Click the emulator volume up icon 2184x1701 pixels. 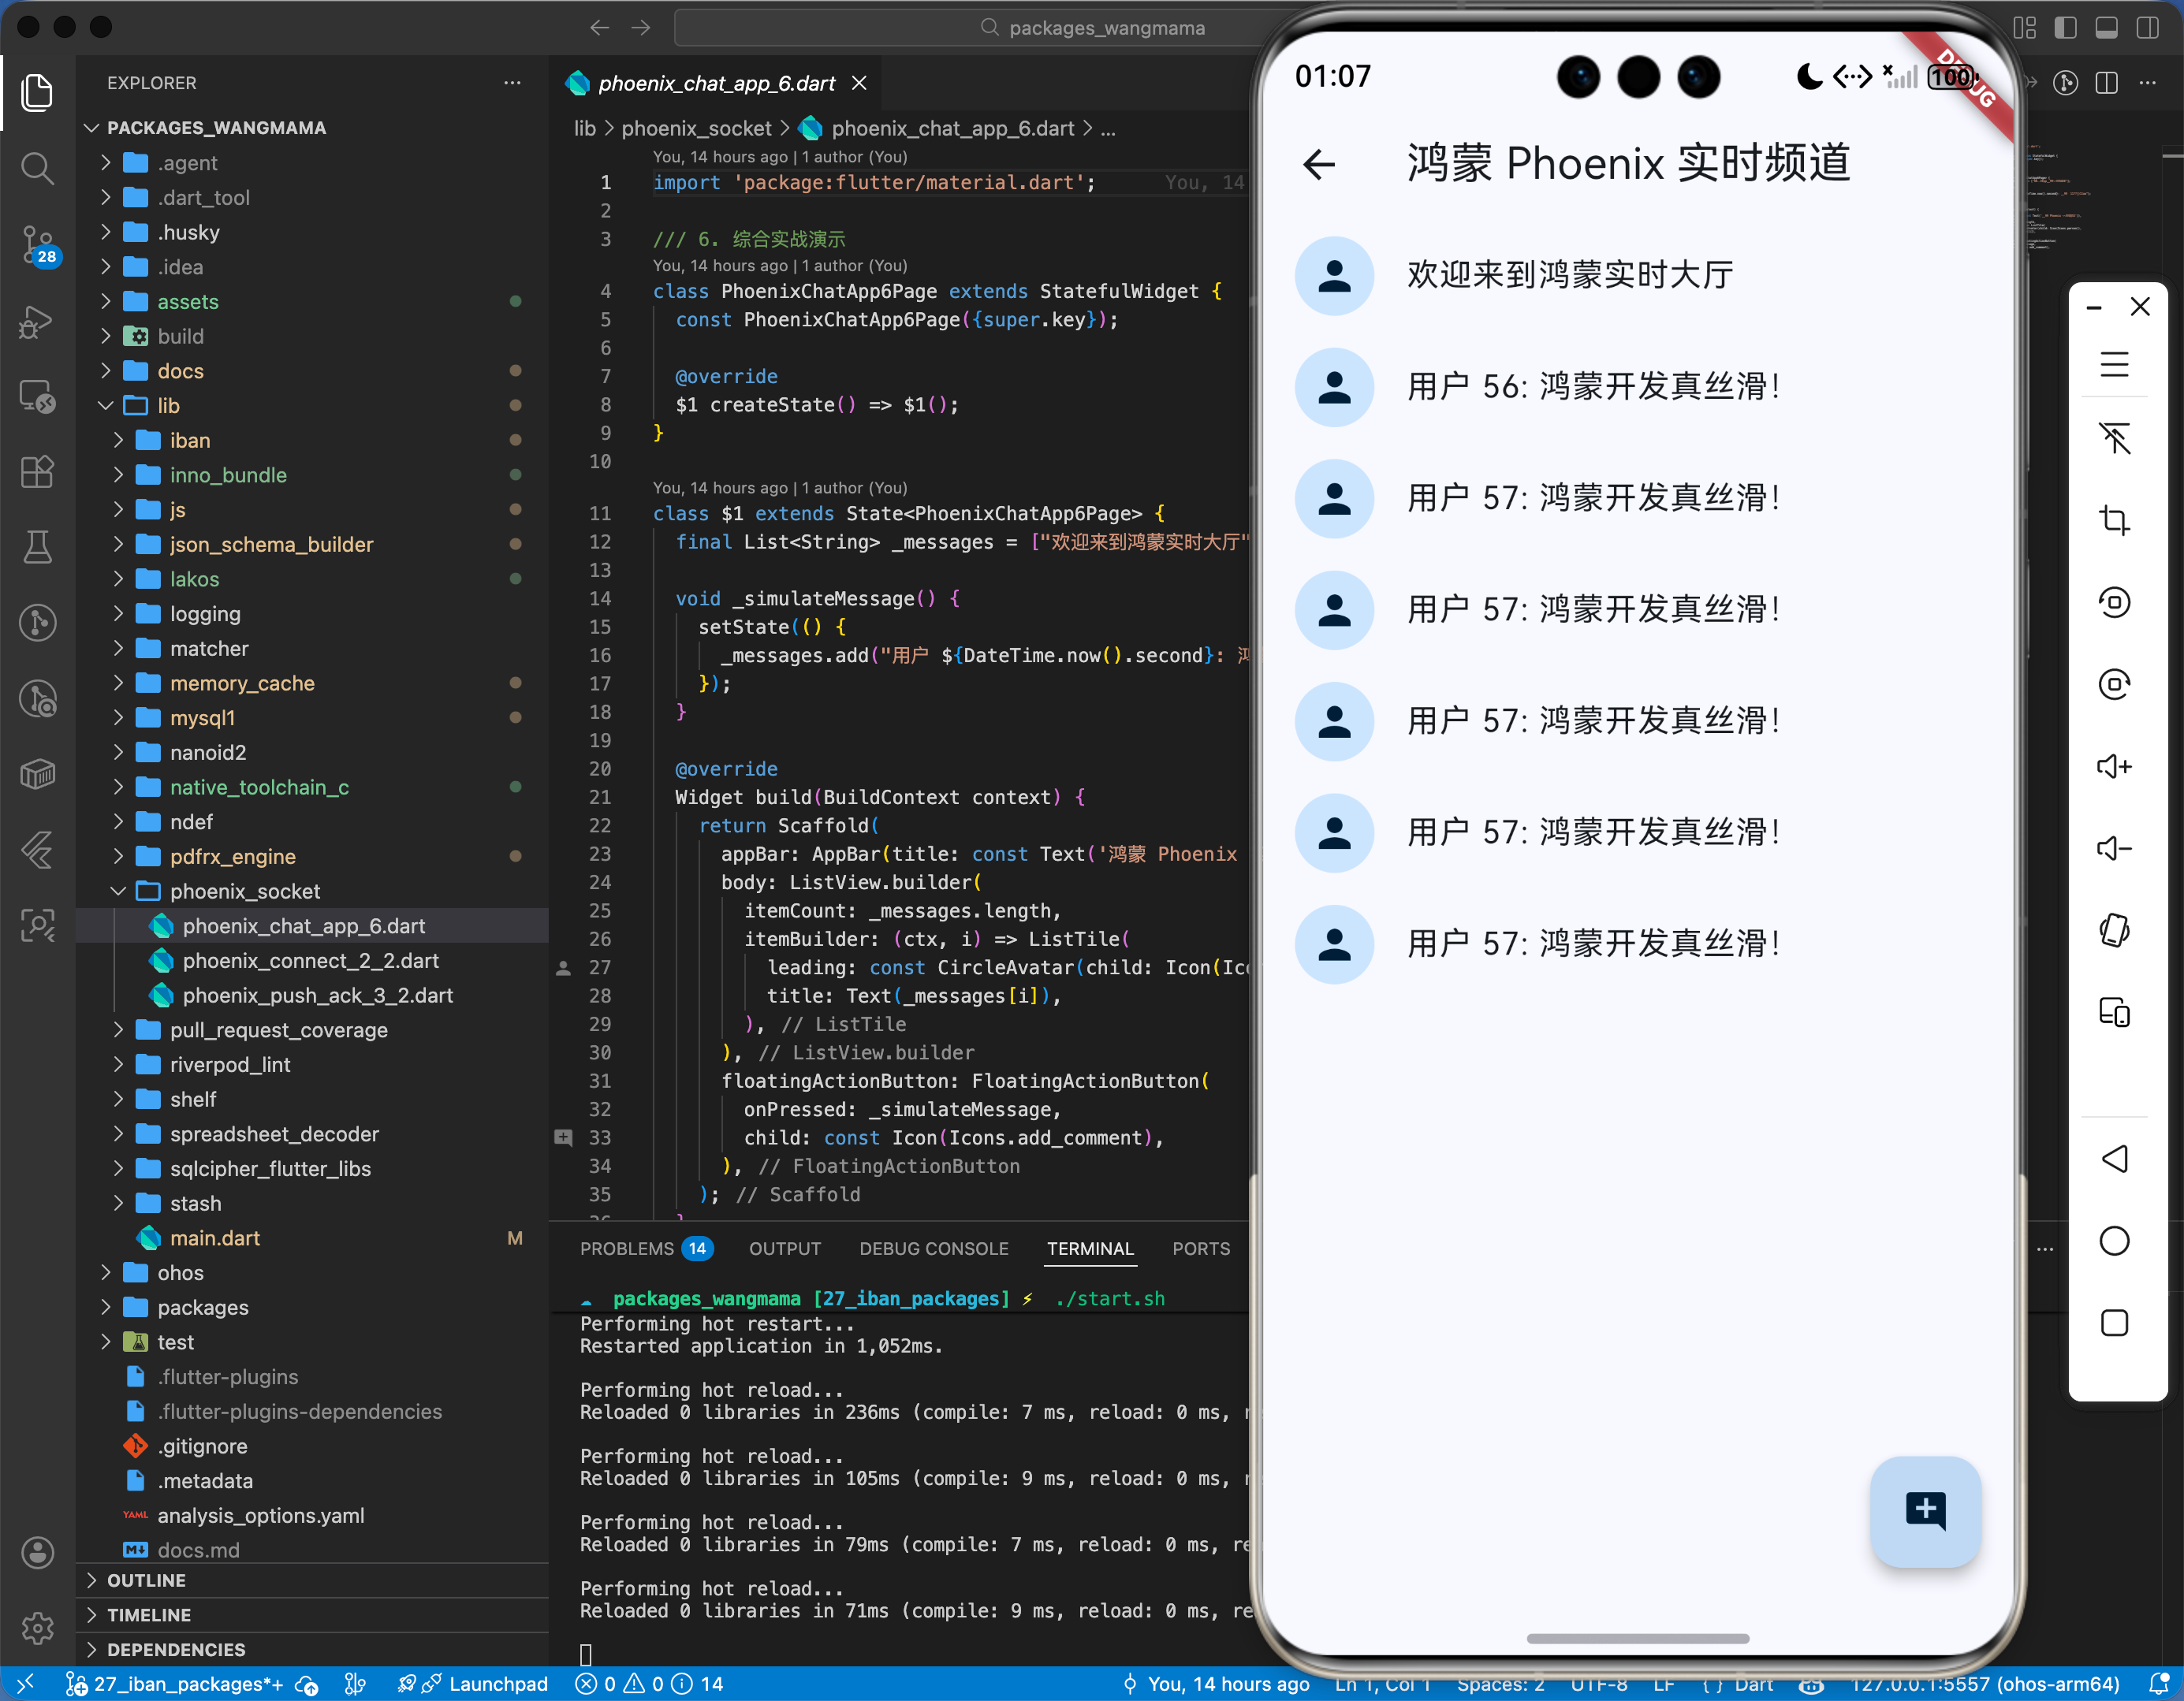(2113, 767)
